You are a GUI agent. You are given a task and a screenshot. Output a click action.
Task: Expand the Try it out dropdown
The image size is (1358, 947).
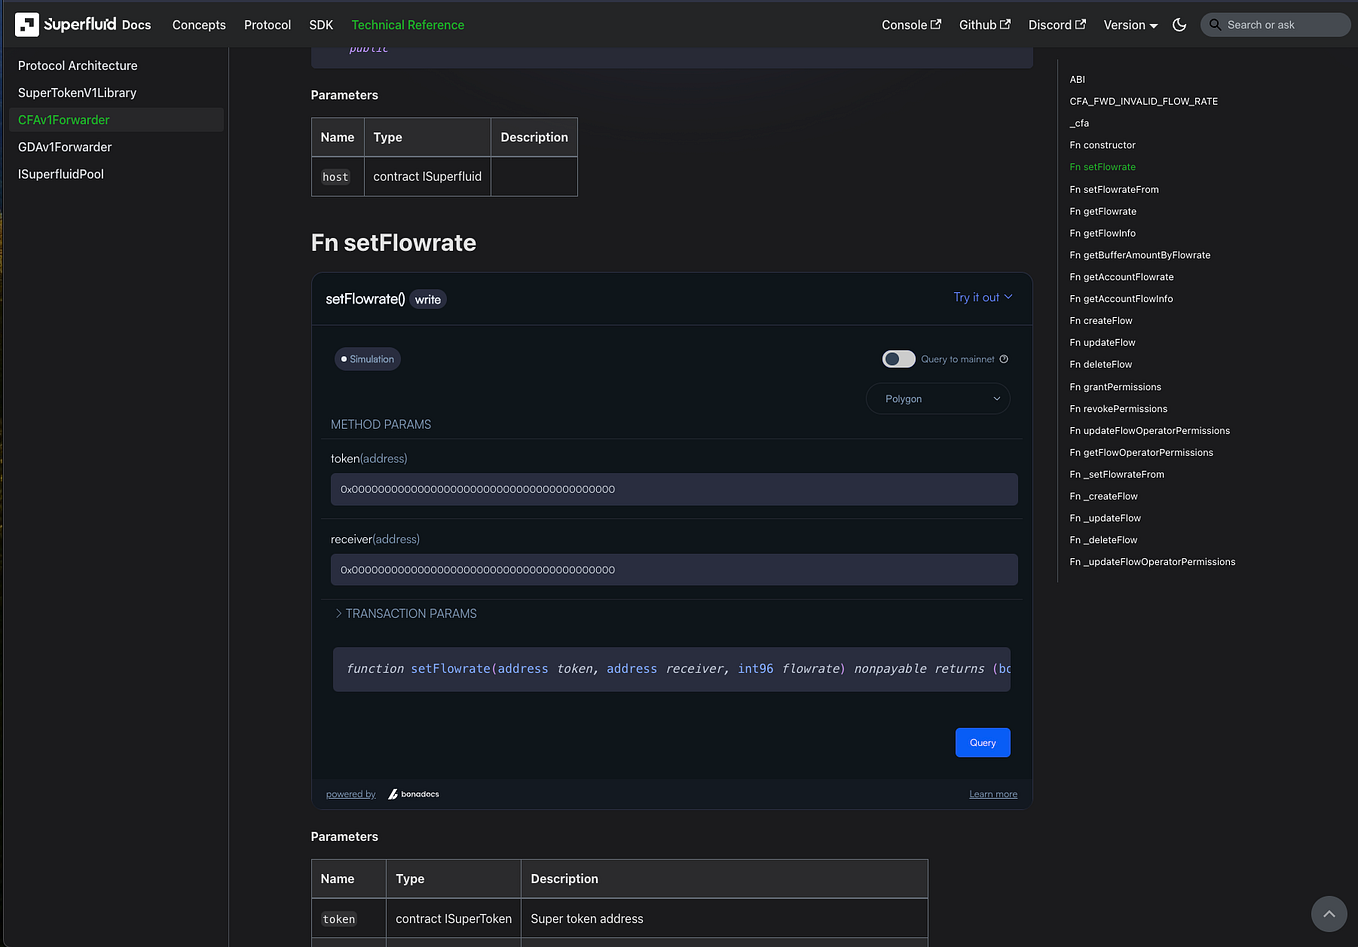[x=982, y=297]
